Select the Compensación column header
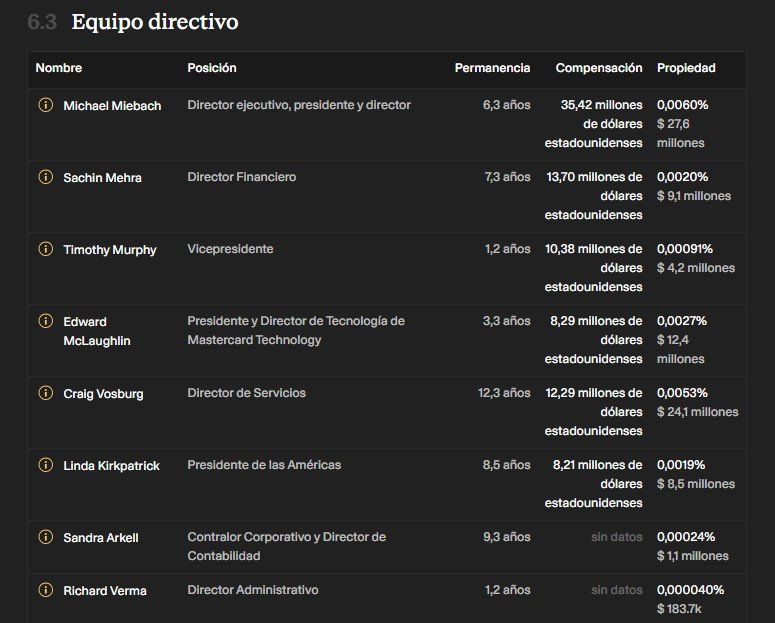Image resolution: width=775 pixels, height=623 pixels. coord(599,68)
